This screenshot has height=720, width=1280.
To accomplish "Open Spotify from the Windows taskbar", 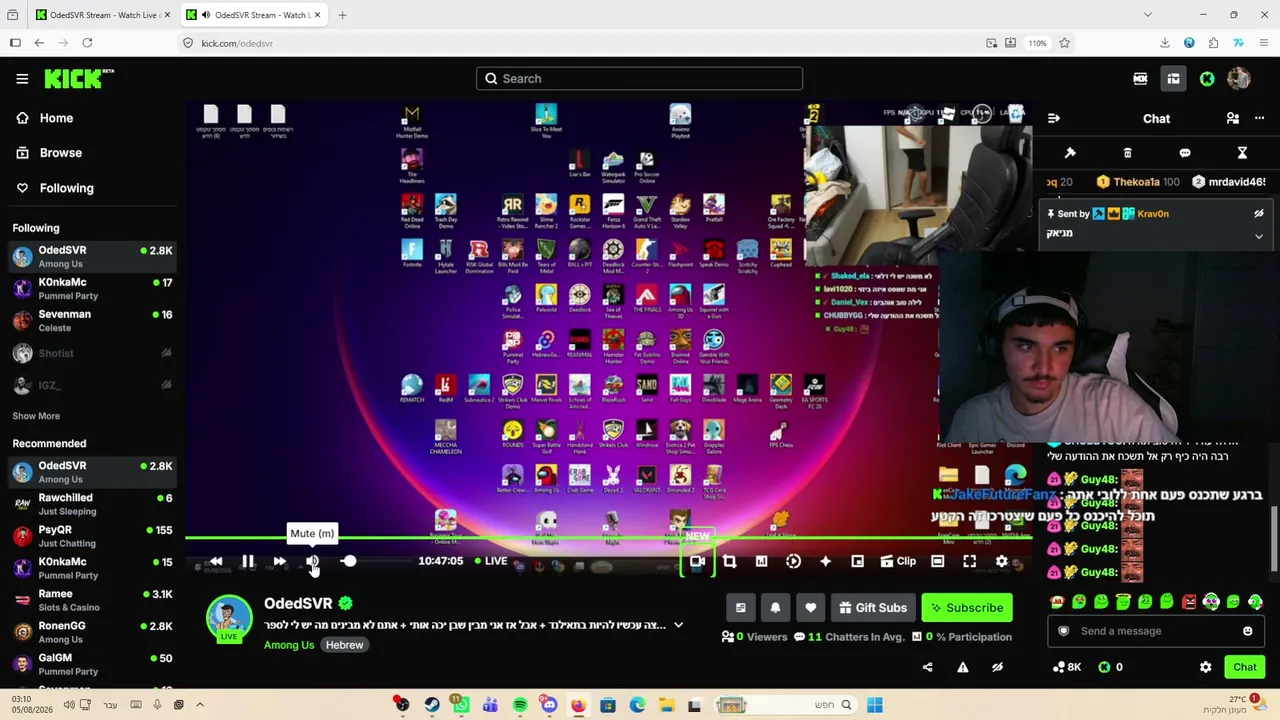I will click(x=520, y=705).
